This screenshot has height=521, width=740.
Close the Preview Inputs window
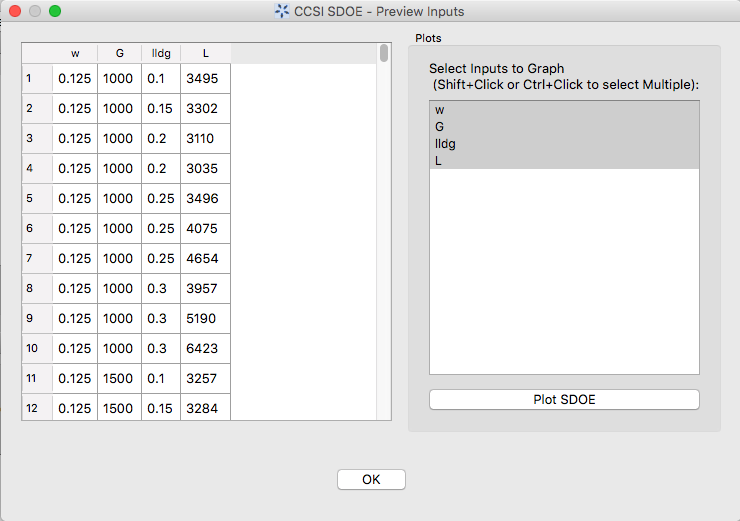[15, 11]
